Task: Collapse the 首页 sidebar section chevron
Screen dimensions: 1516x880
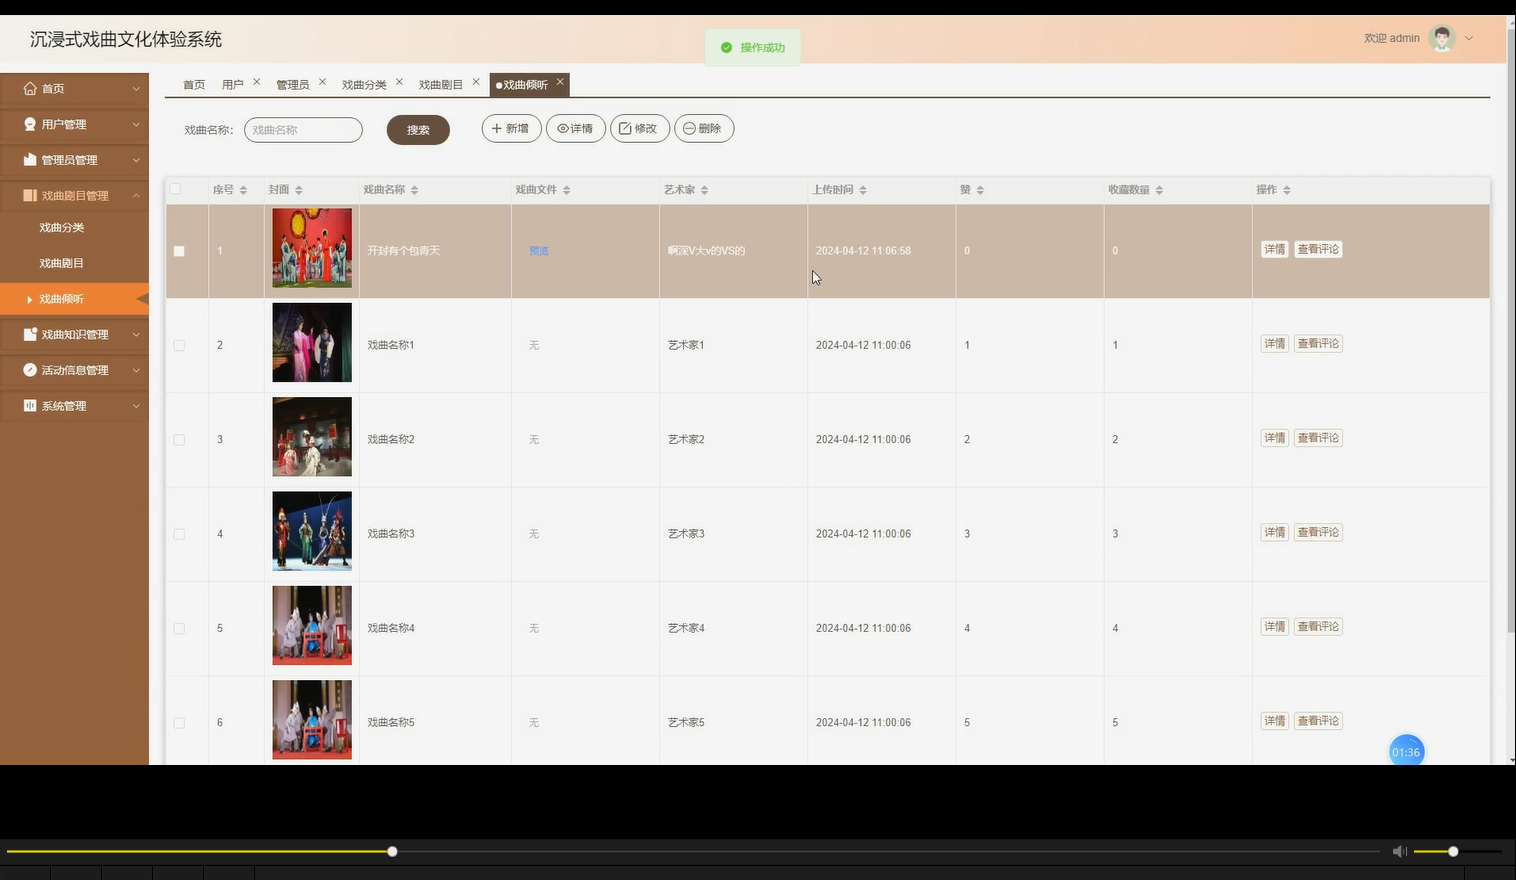Action: click(136, 88)
